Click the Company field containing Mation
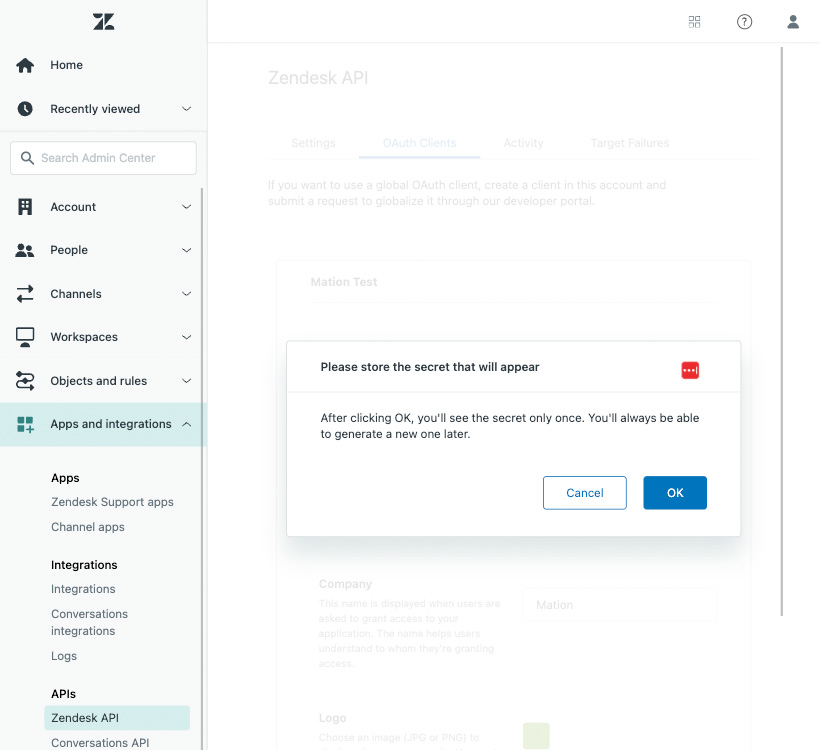The width and height of the screenshot is (820, 750). [x=619, y=605]
